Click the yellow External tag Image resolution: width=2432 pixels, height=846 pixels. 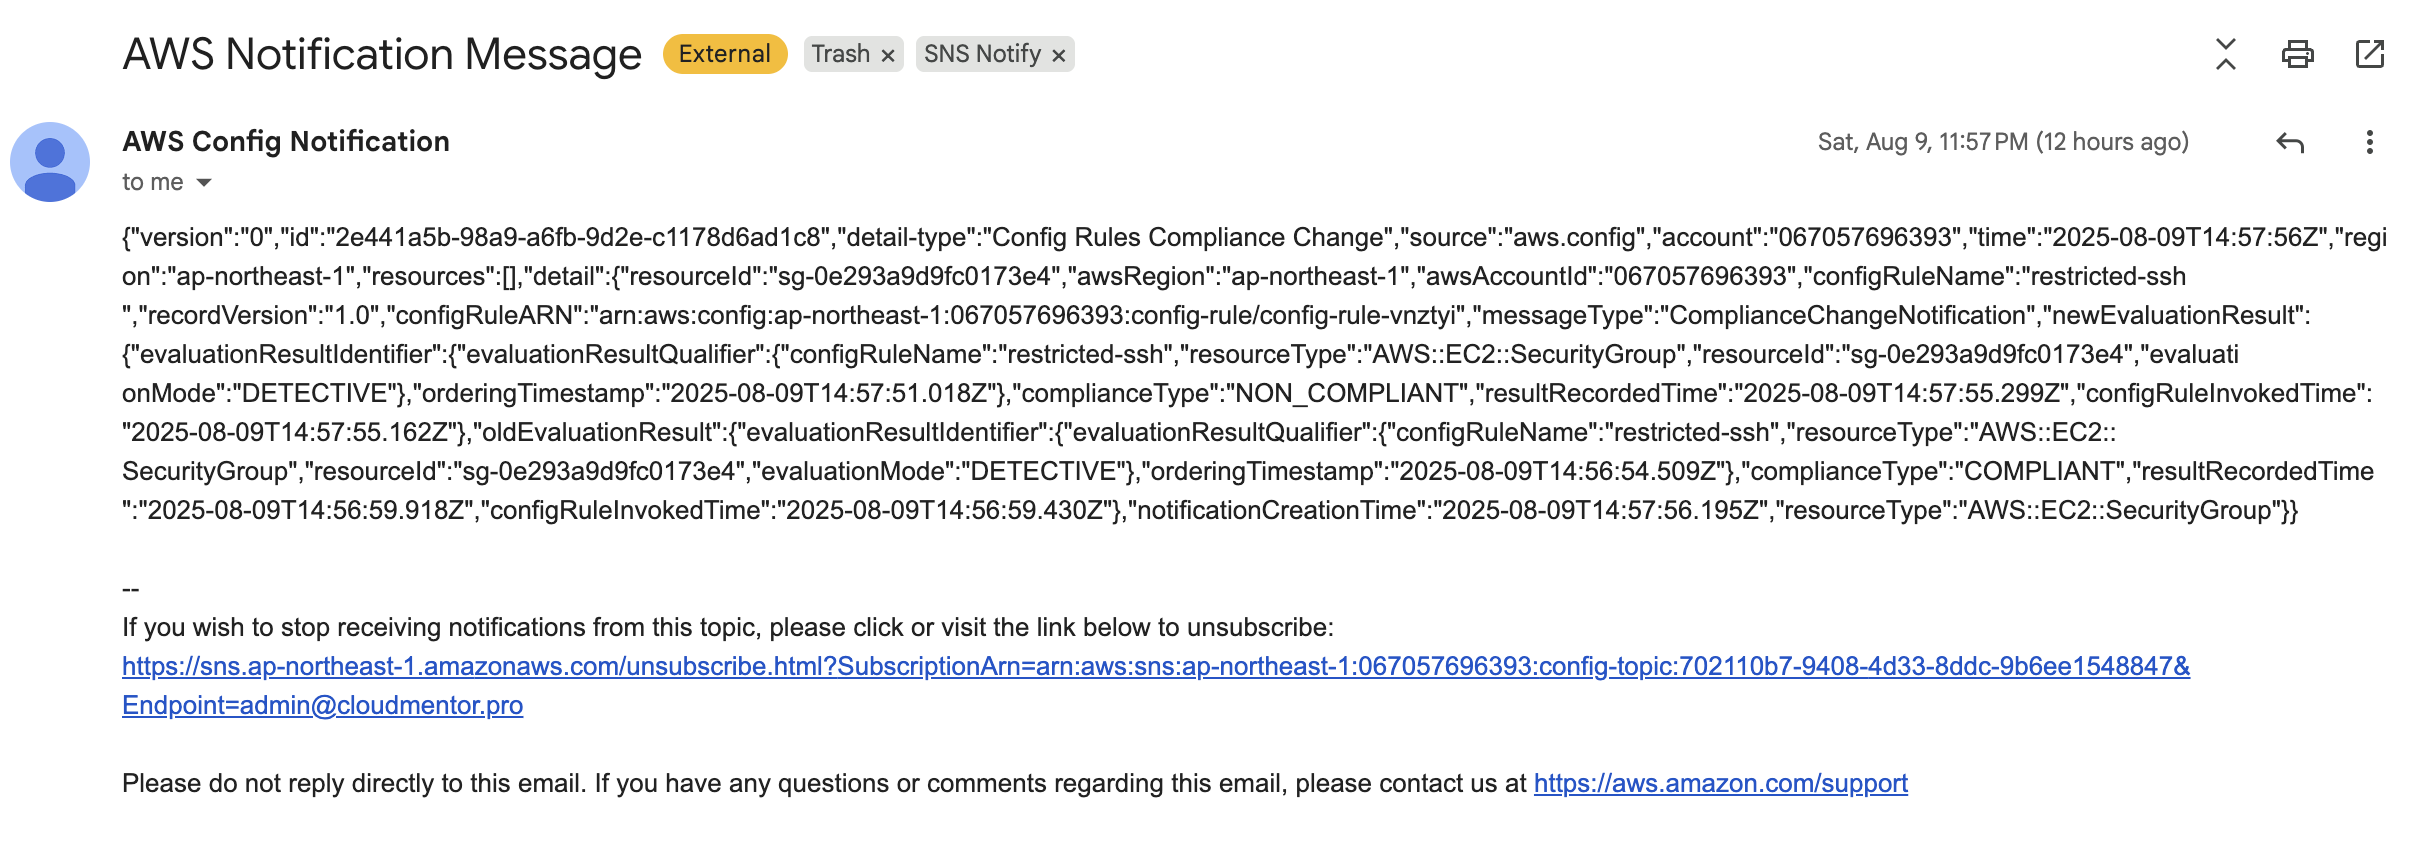(724, 54)
